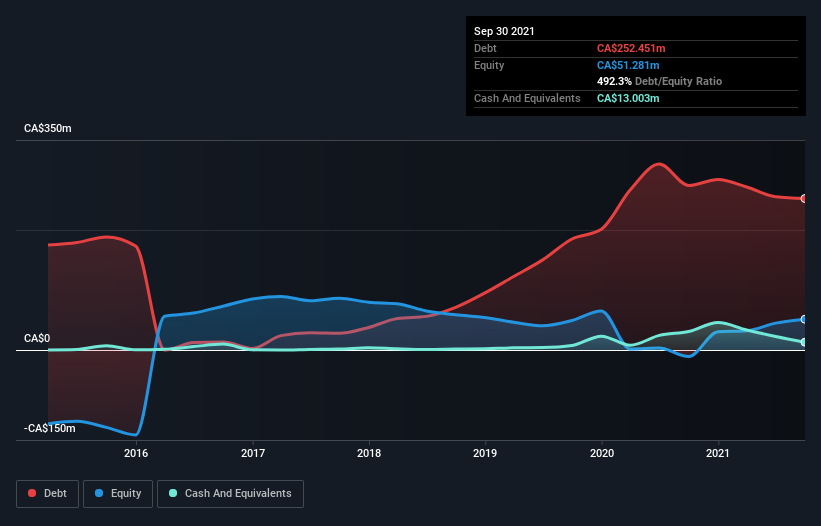Click the 2017 x-axis label

(x=253, y=453)
